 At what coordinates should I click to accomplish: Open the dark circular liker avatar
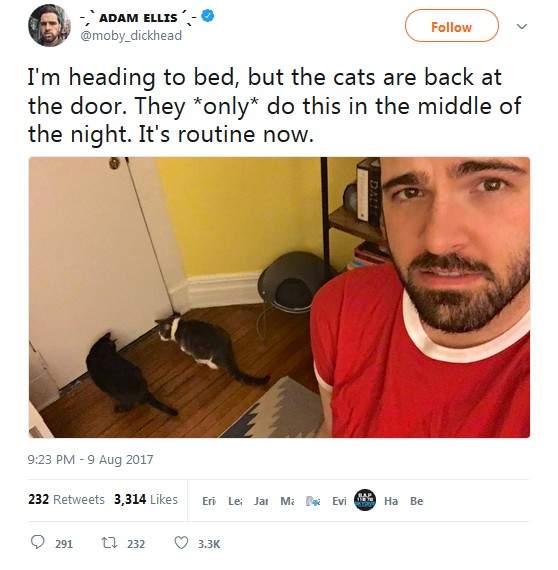click(365, 500)
